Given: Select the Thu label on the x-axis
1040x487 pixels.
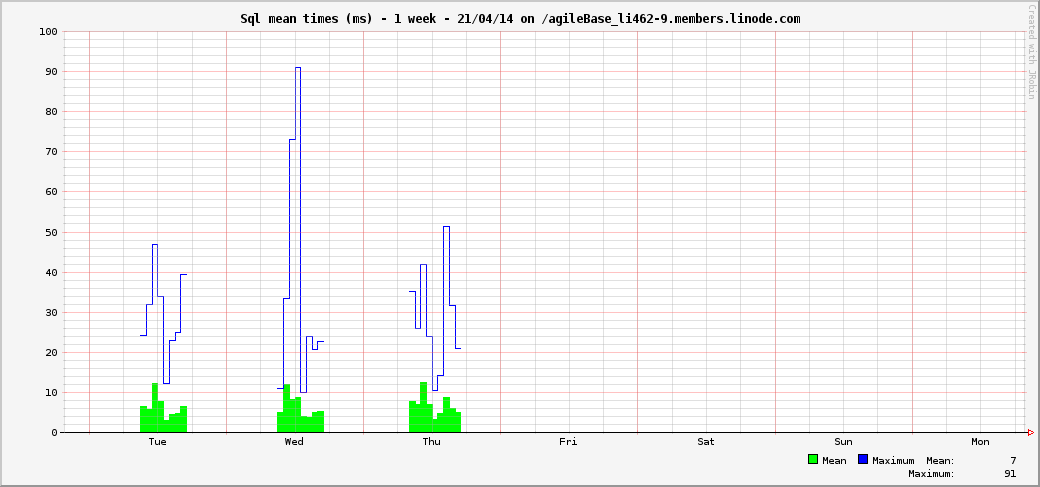Looking at the screenshot, I should pyautogui.click(x=431, y=441).
